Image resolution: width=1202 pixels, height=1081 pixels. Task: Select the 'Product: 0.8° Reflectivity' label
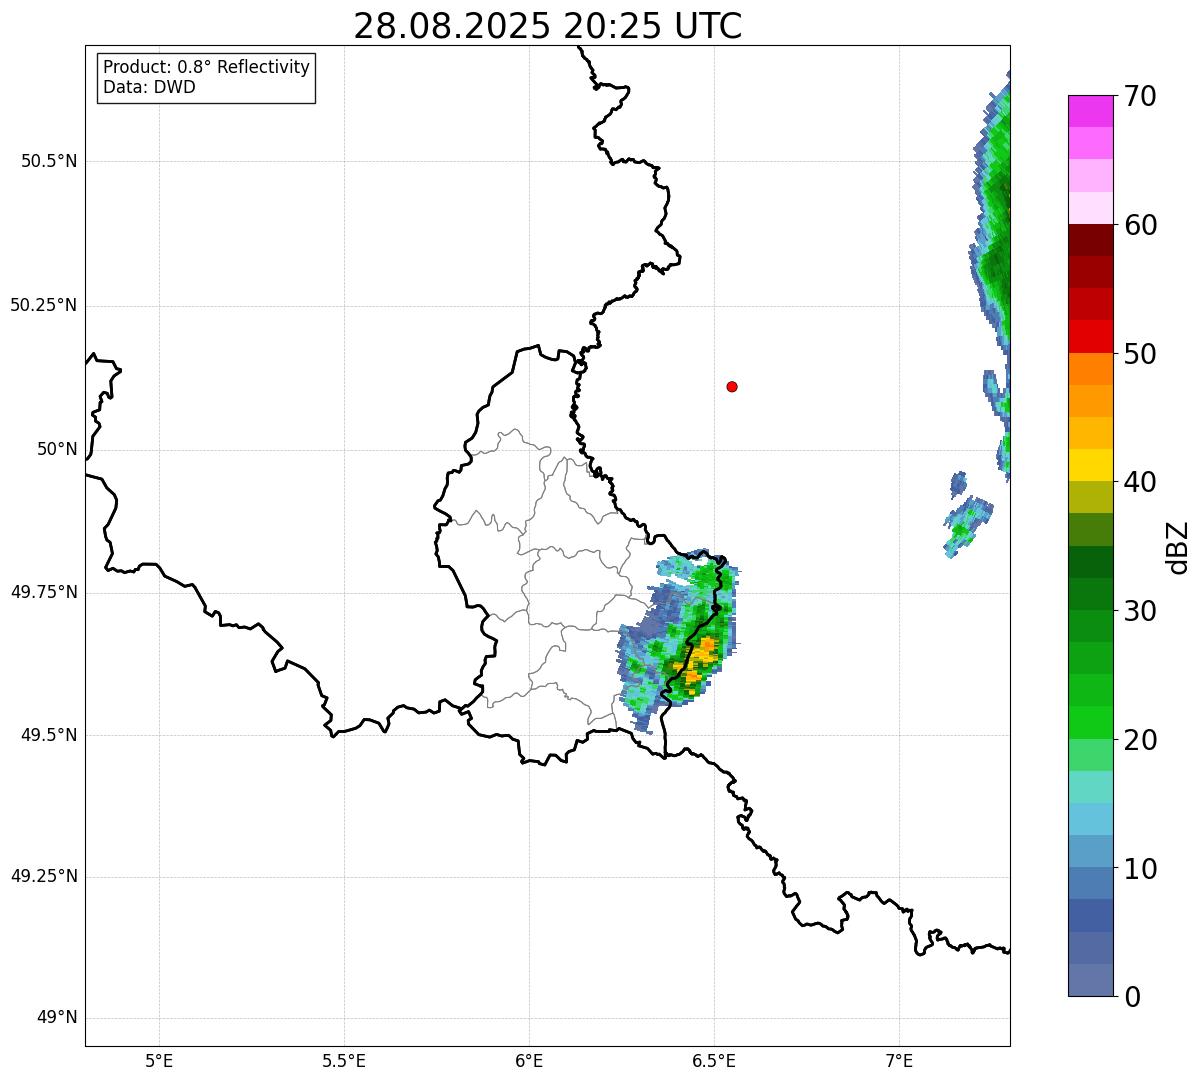point(207,67)
